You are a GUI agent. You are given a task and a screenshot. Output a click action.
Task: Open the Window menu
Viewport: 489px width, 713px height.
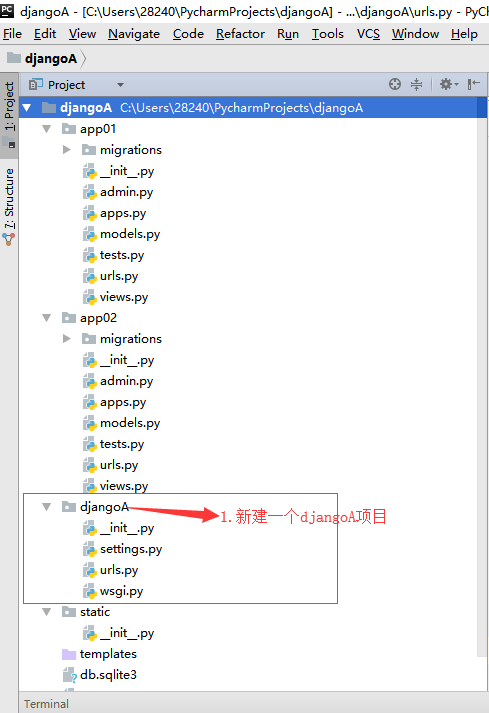click(415, 34)
